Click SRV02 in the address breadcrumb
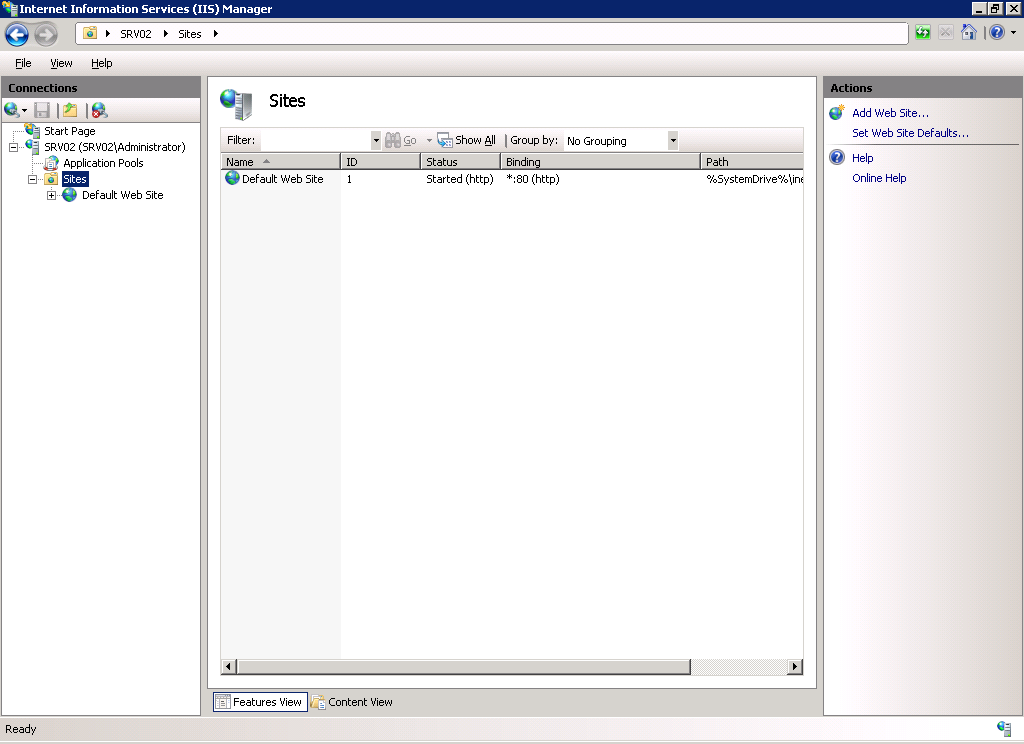The image size is (1024, 744). click(x=136, y=34)
